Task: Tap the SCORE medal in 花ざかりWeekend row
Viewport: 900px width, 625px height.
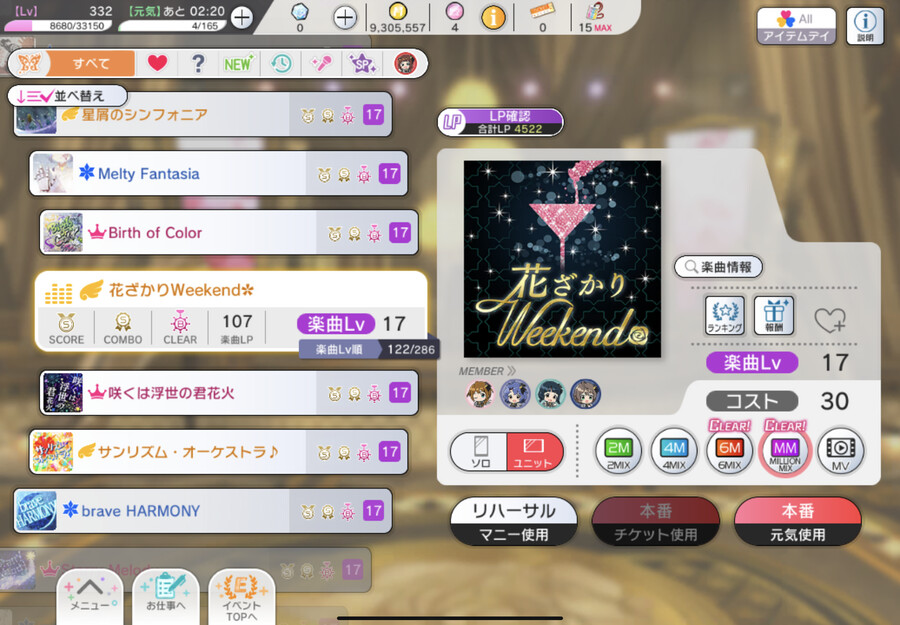Action: (x=66, y=328)
